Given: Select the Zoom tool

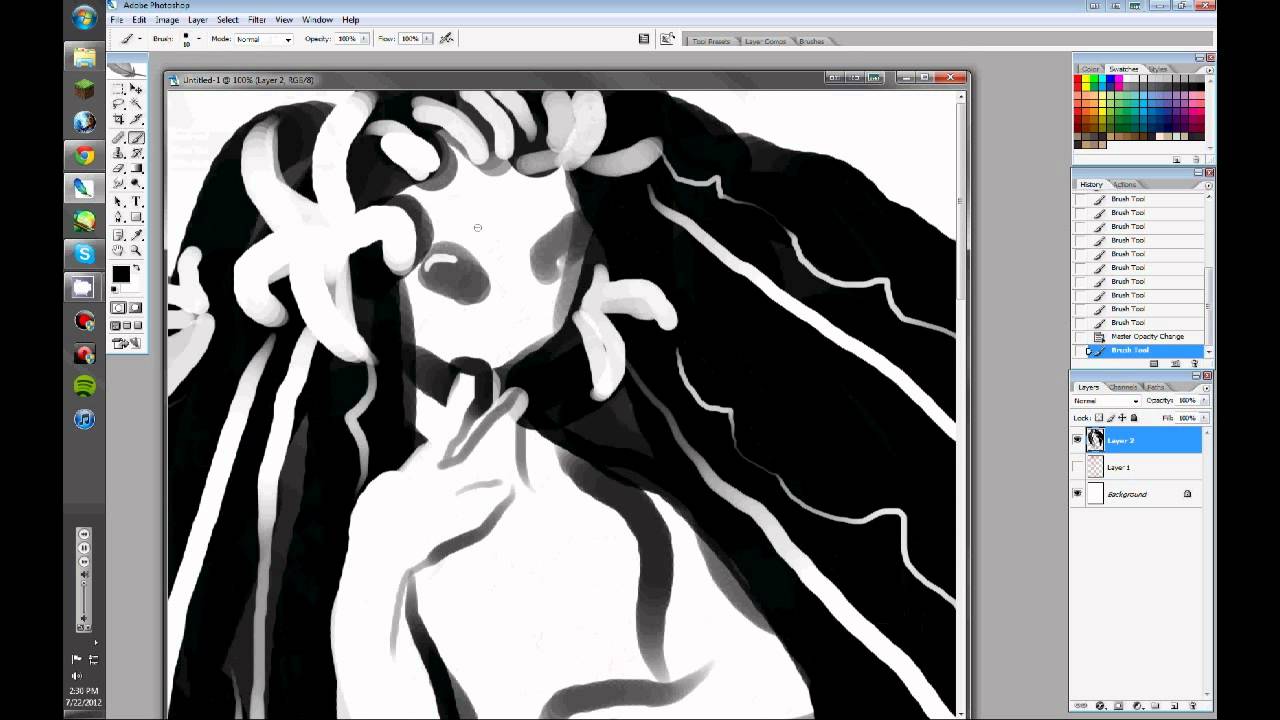Looking at the screenshot, I should point(136,250).
